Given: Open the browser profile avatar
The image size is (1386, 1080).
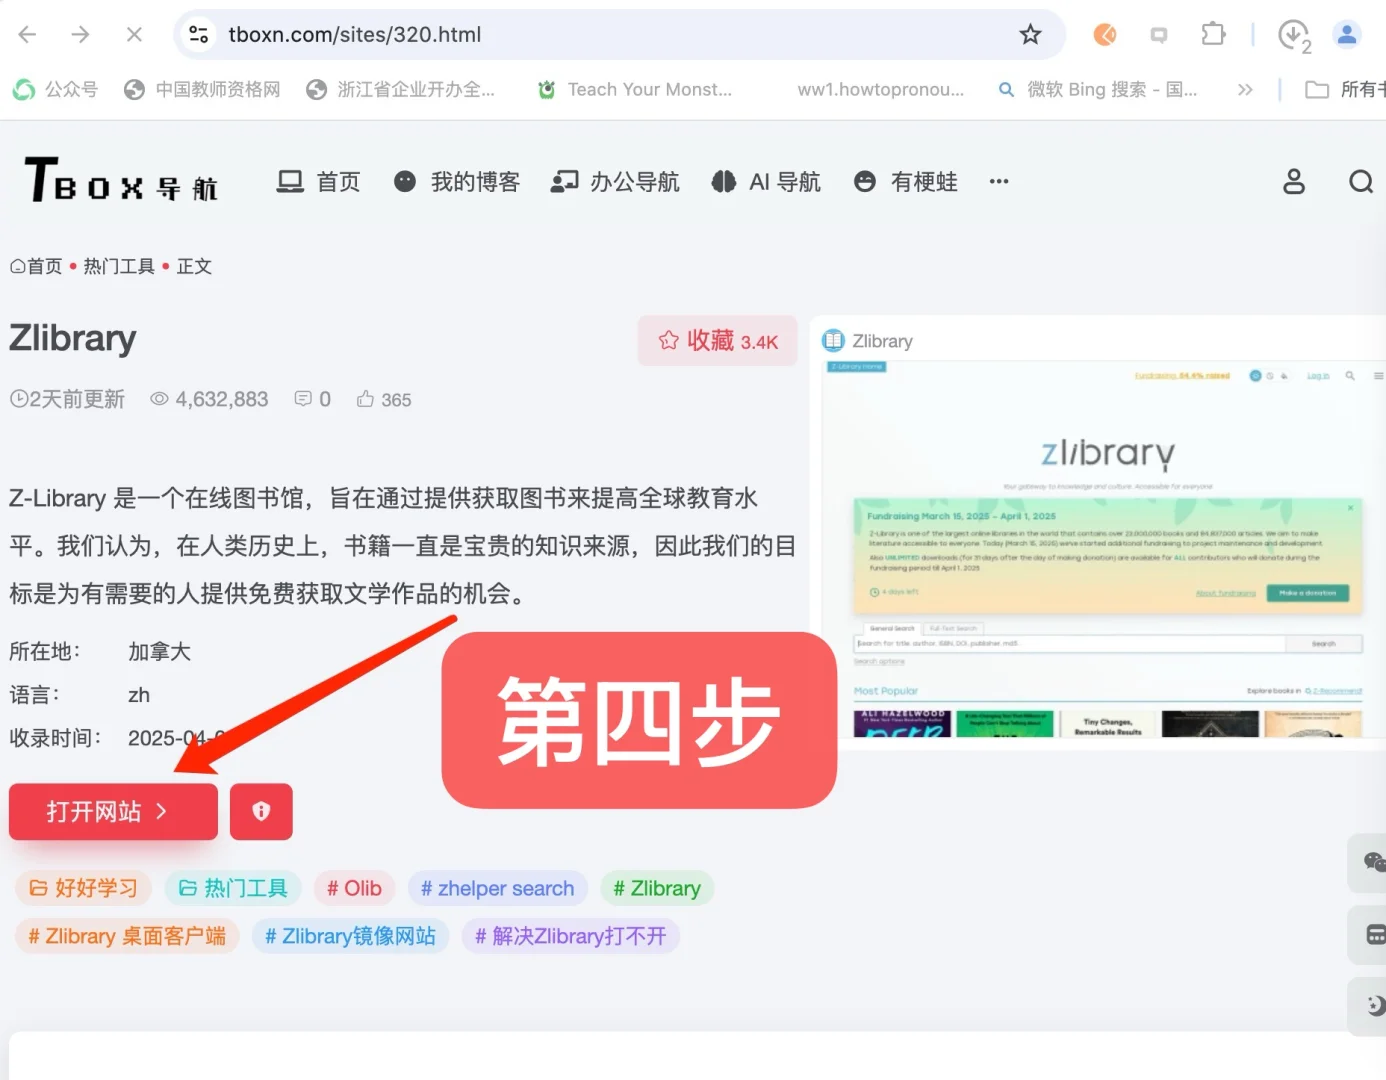Looking at the screenshot, I should click(x=1347, y=35).
